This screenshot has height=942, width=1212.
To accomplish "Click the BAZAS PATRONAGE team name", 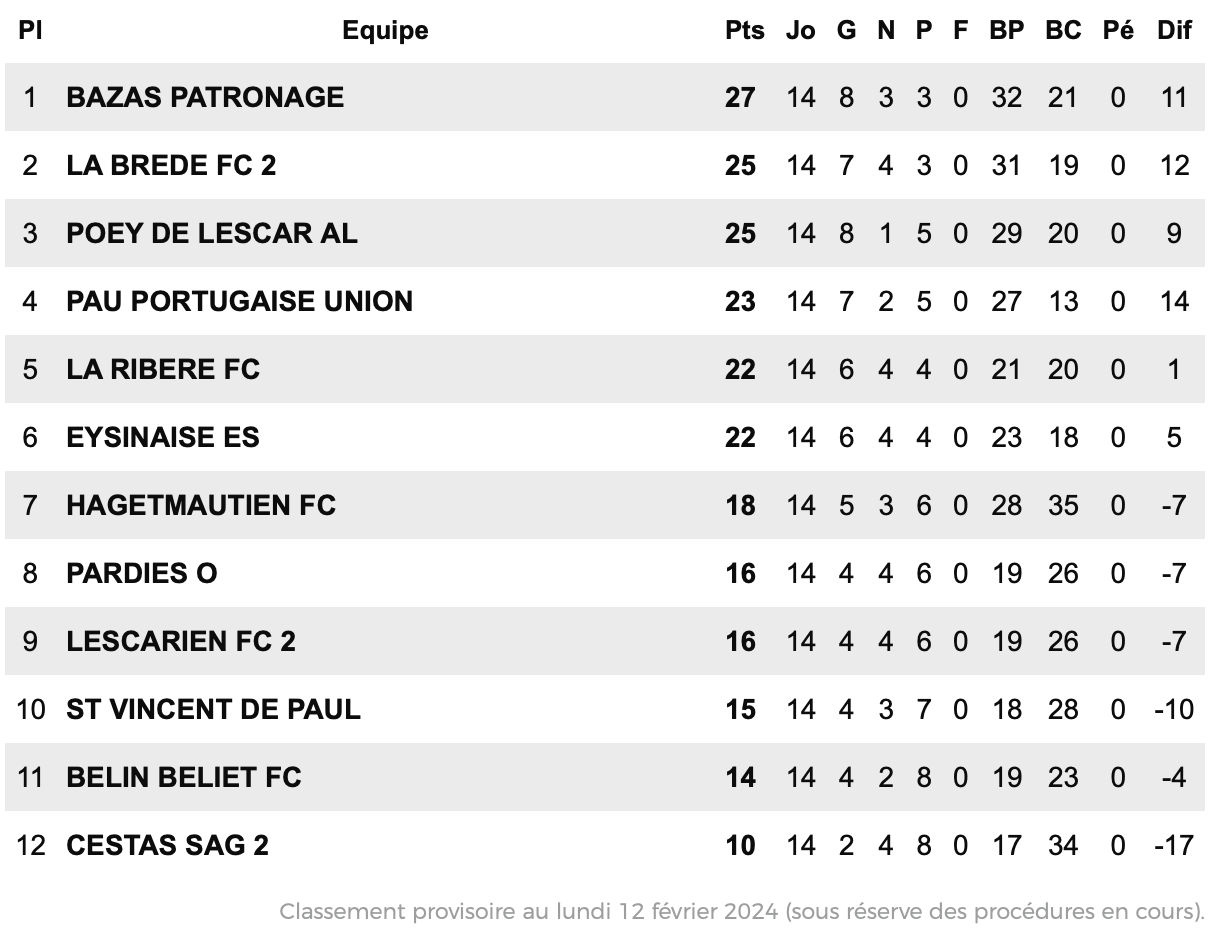I will [x=205, y=97].
